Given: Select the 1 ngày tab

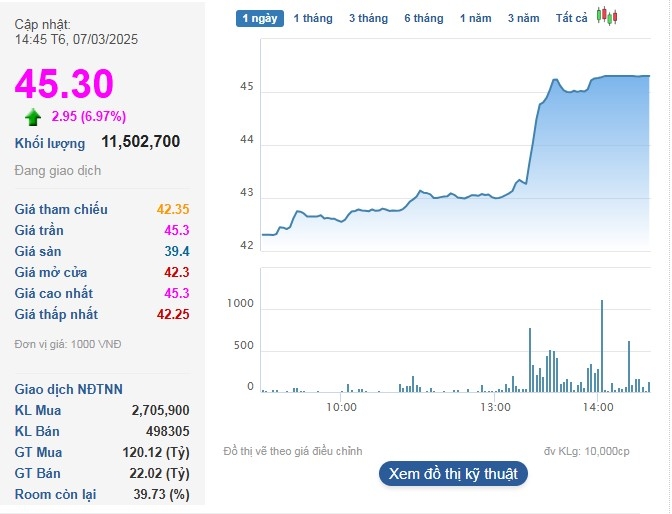Looking at the screenshot, I should point(260,18).
